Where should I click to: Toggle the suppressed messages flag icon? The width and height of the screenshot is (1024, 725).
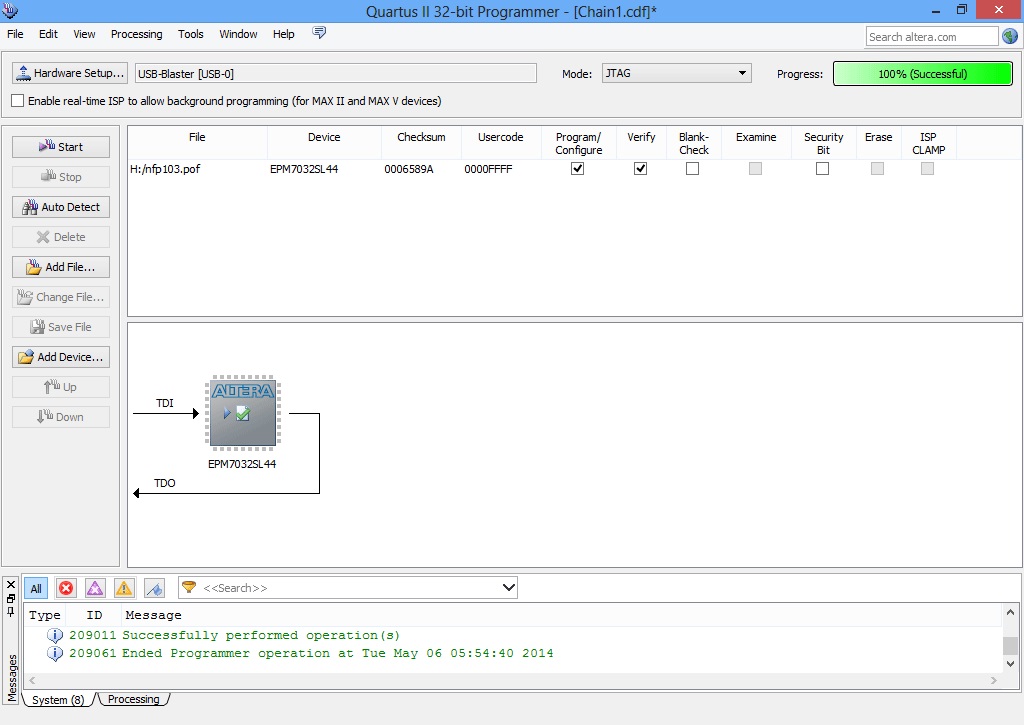[154, 588]
